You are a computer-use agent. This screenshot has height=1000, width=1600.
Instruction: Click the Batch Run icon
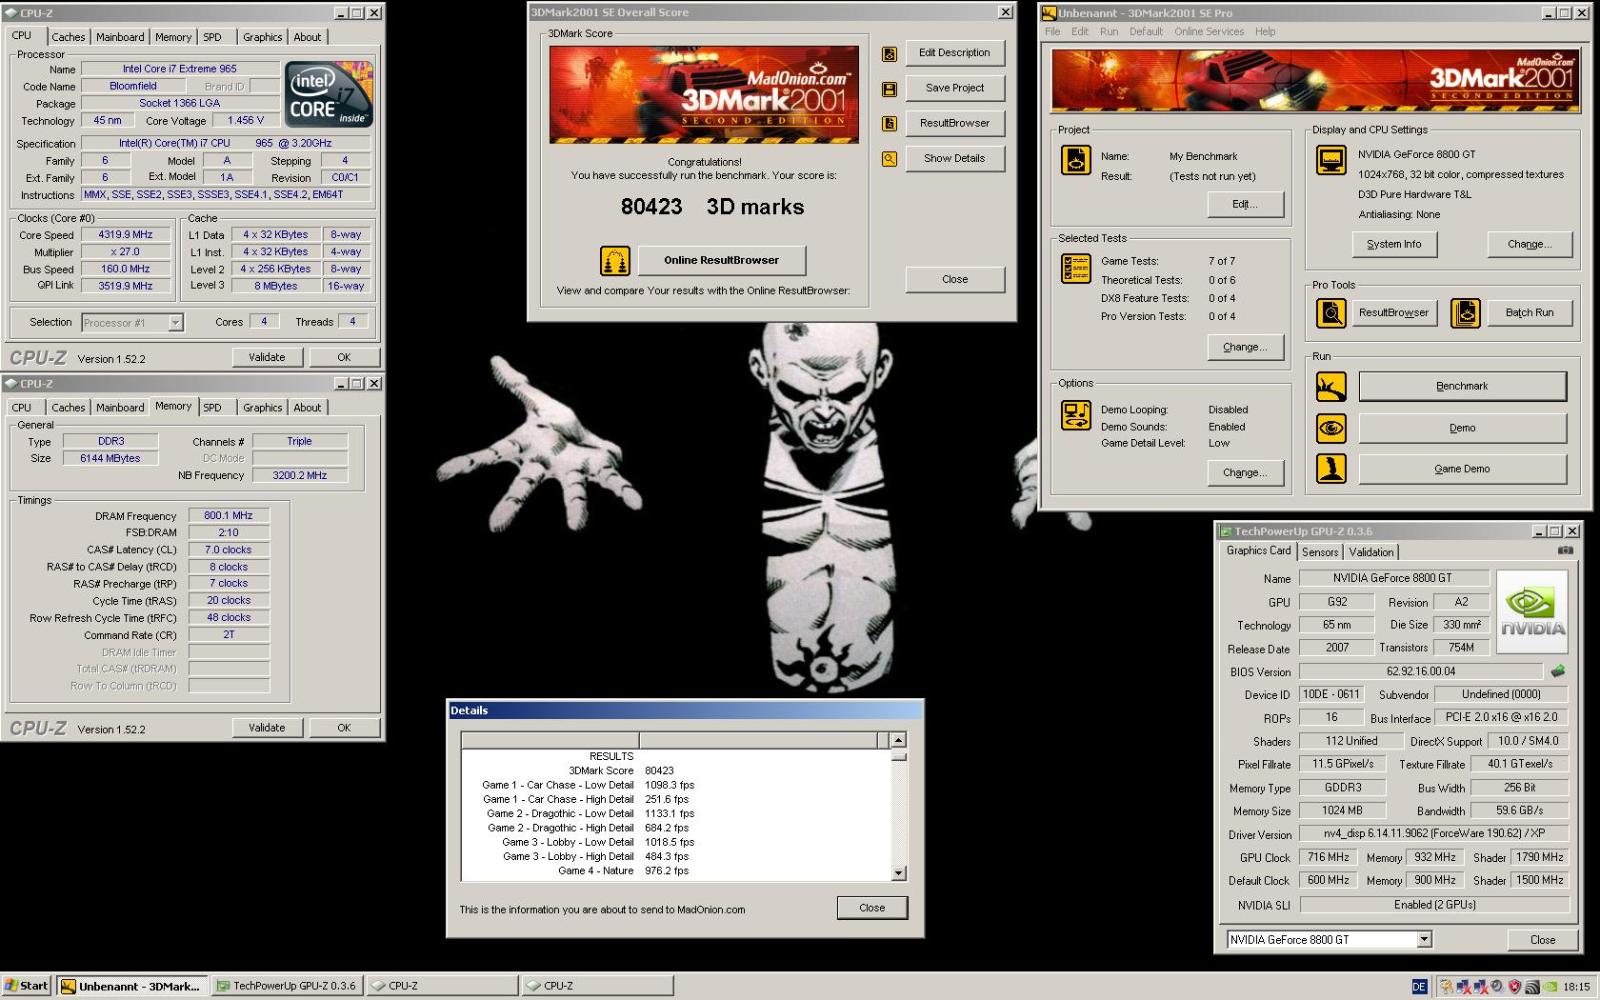(1465, 313)
